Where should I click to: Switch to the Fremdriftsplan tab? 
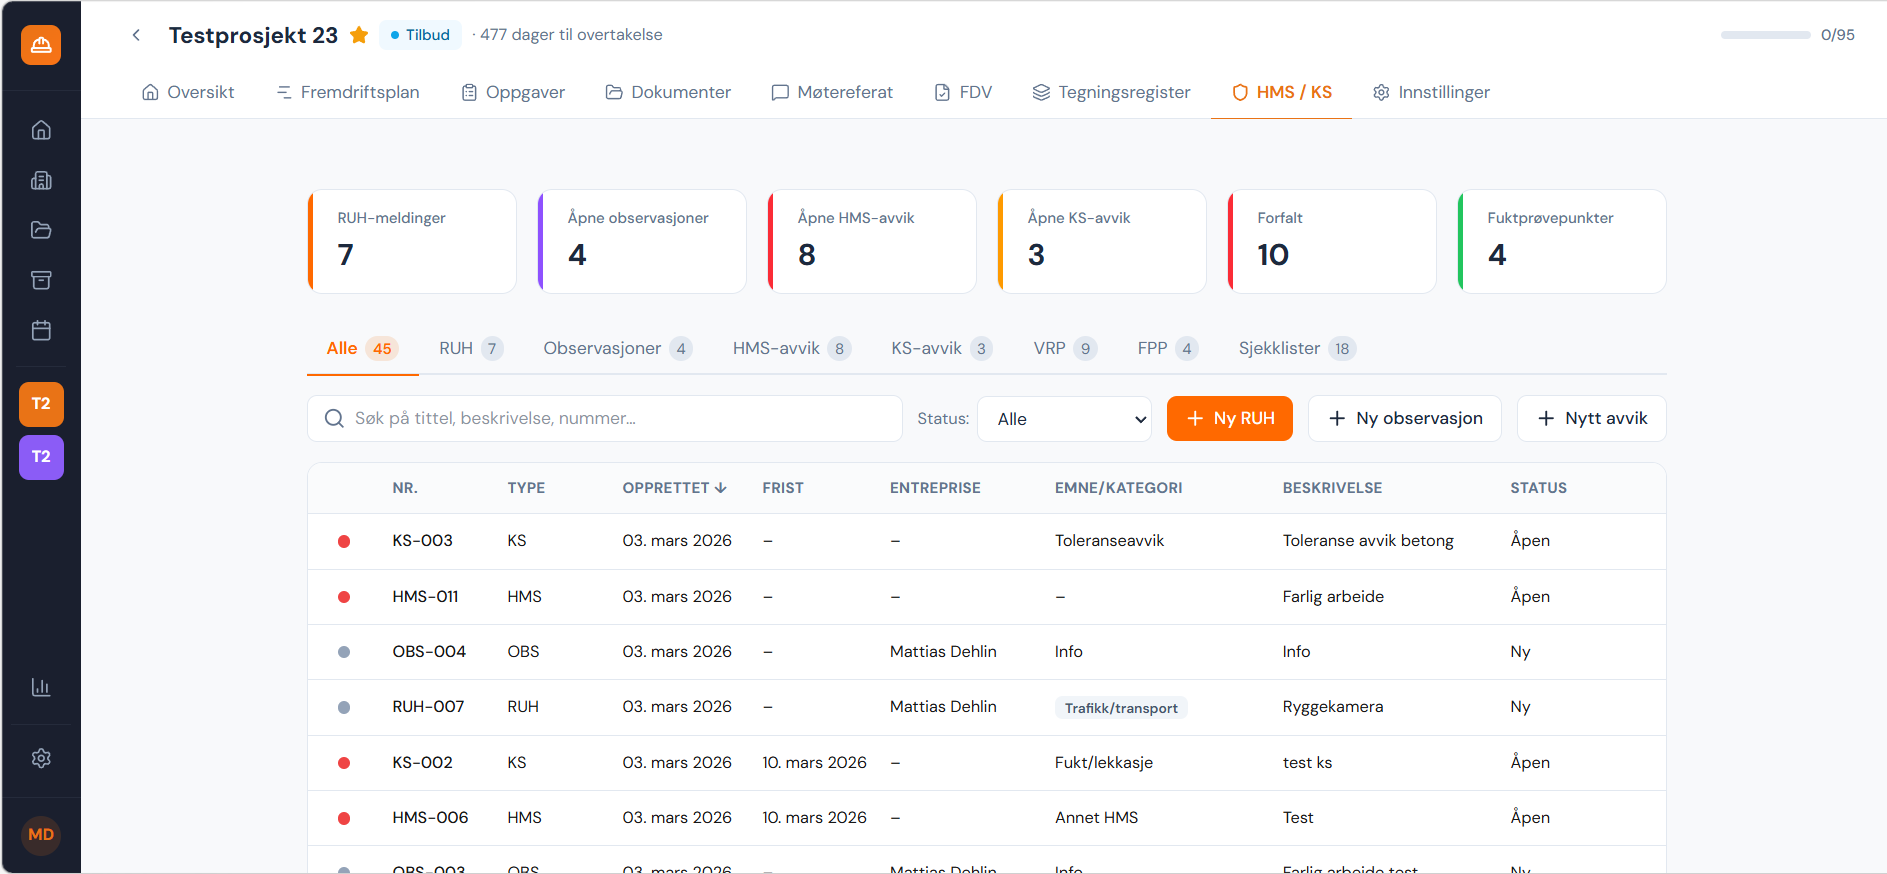tap(348, 92)
